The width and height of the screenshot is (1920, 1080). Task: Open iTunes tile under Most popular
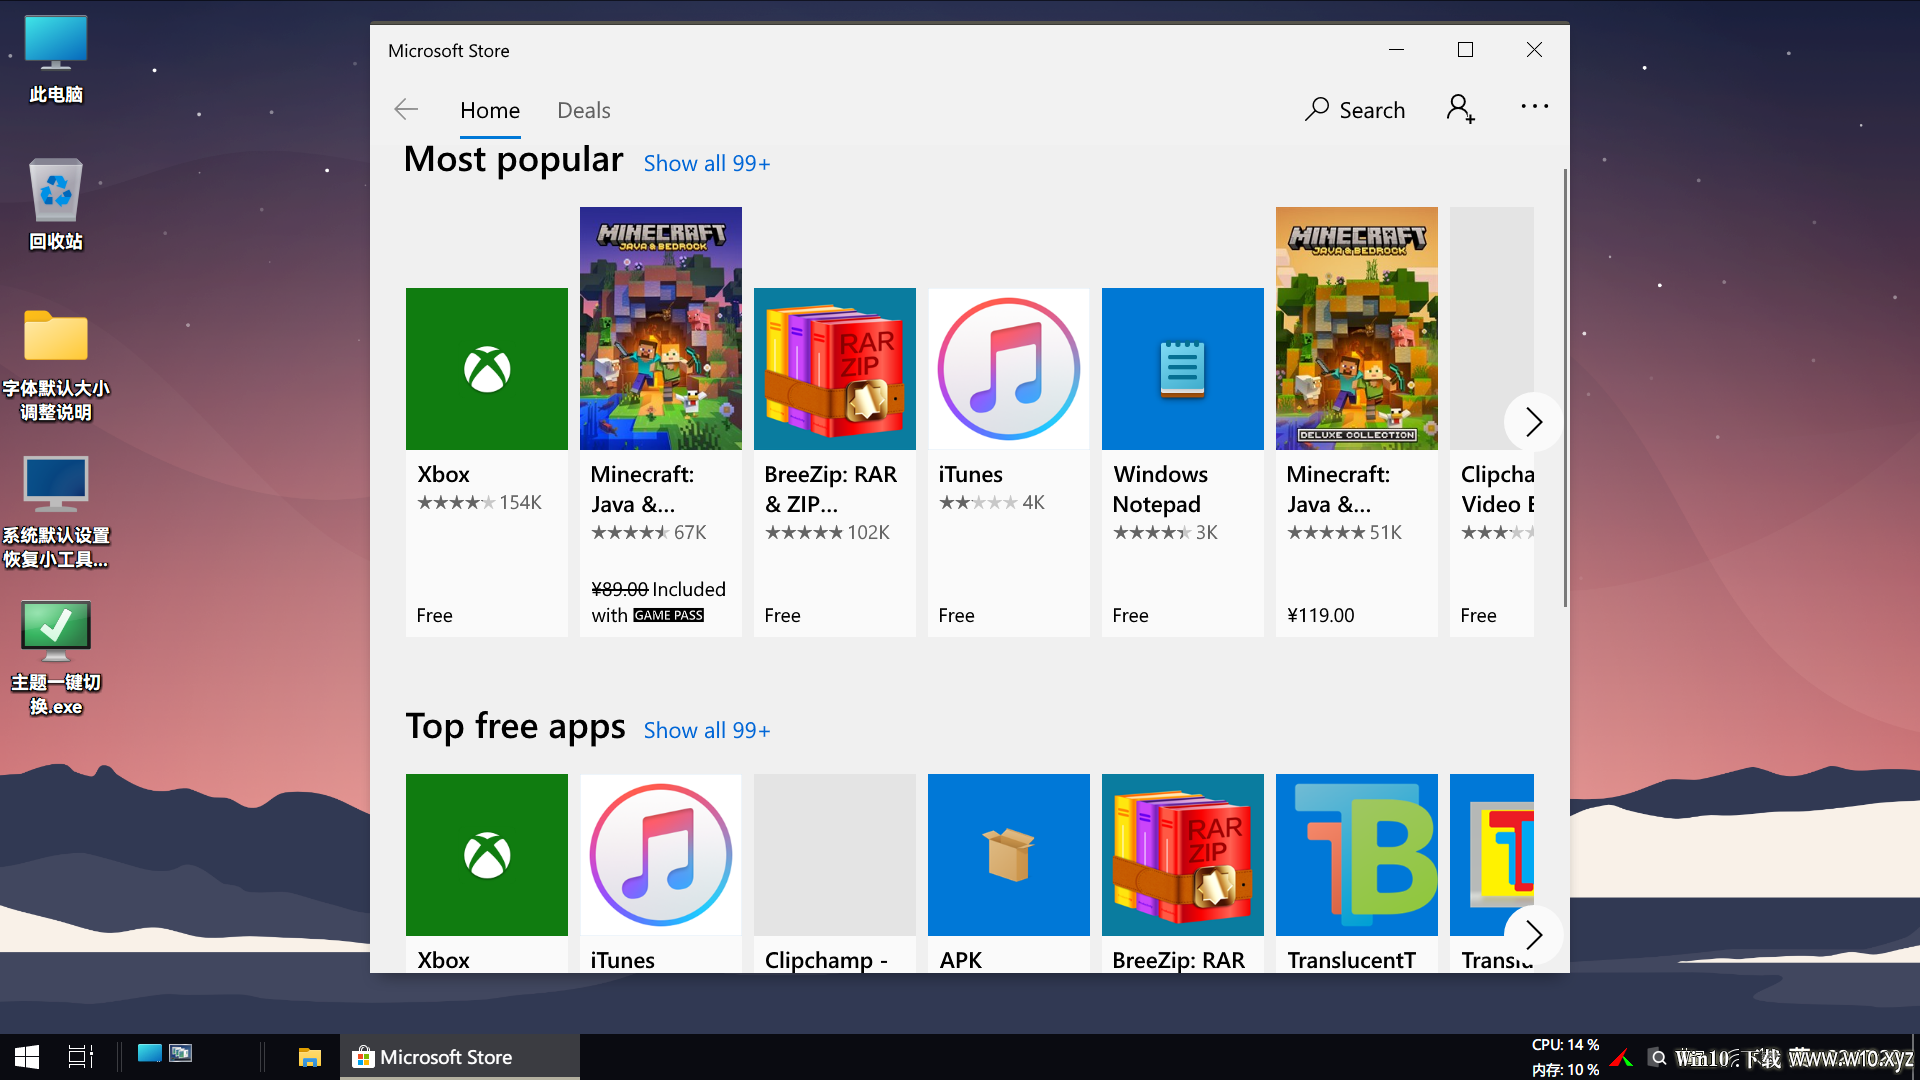(1009, 461)
